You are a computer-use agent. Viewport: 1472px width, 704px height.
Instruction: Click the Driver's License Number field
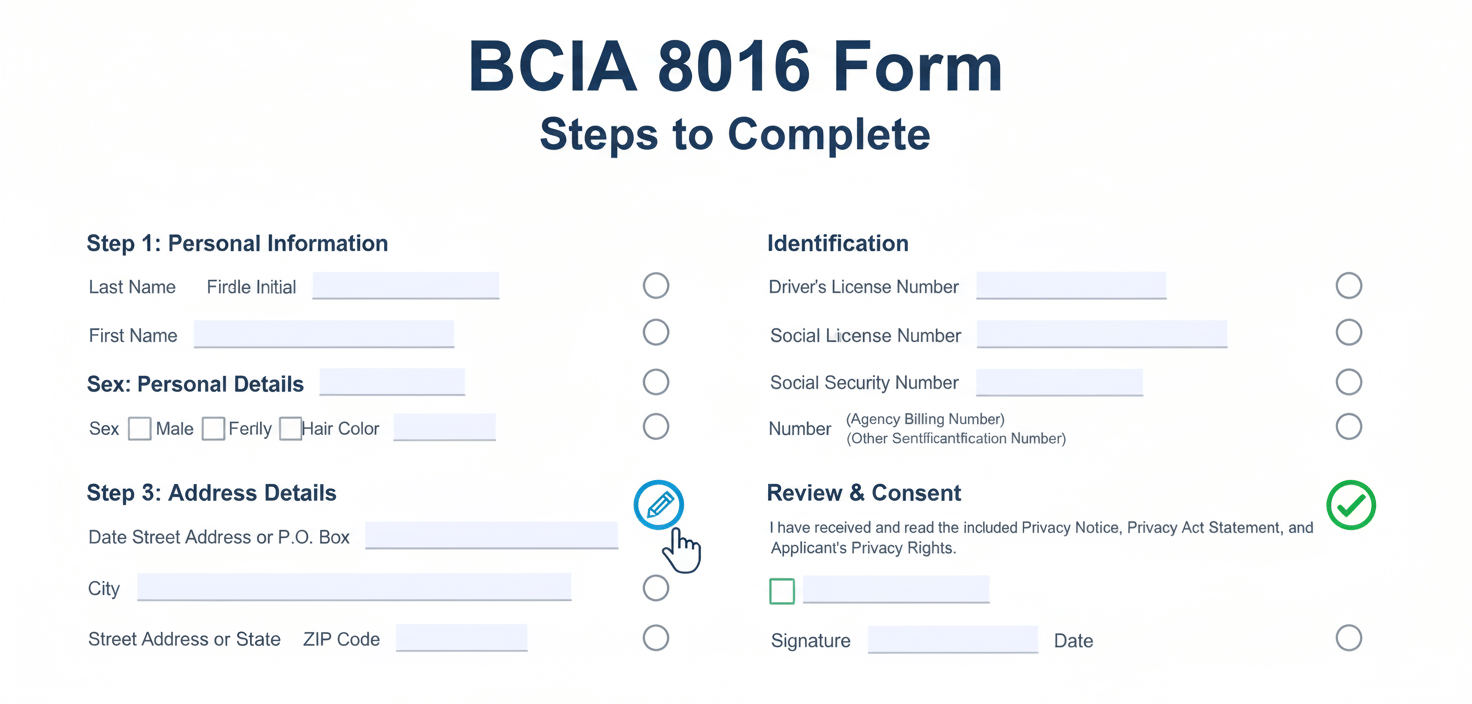[x=1071, y=285]
